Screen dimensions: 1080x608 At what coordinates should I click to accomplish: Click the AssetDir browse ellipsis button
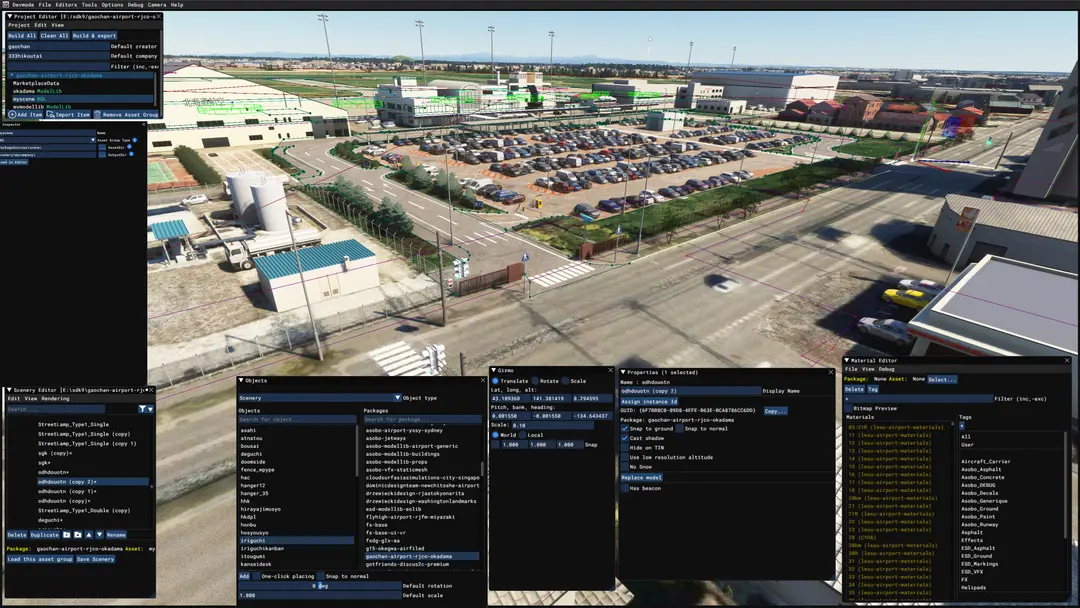coord(102,147)
